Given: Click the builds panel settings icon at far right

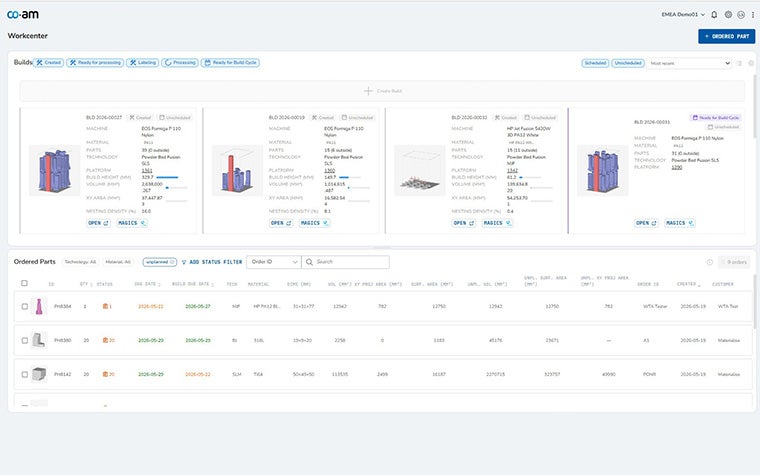Looking at the screenshot, I should (x=751, y=63).
